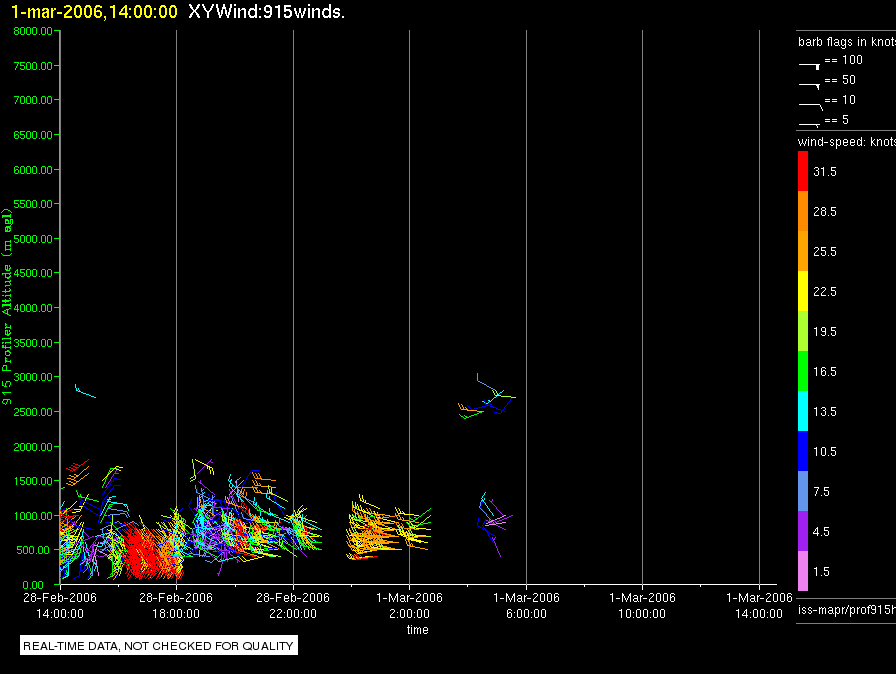Click the real-time data quality notice
Image resolution: width=896 pixels, height=674 pixels.
point(158,645)
